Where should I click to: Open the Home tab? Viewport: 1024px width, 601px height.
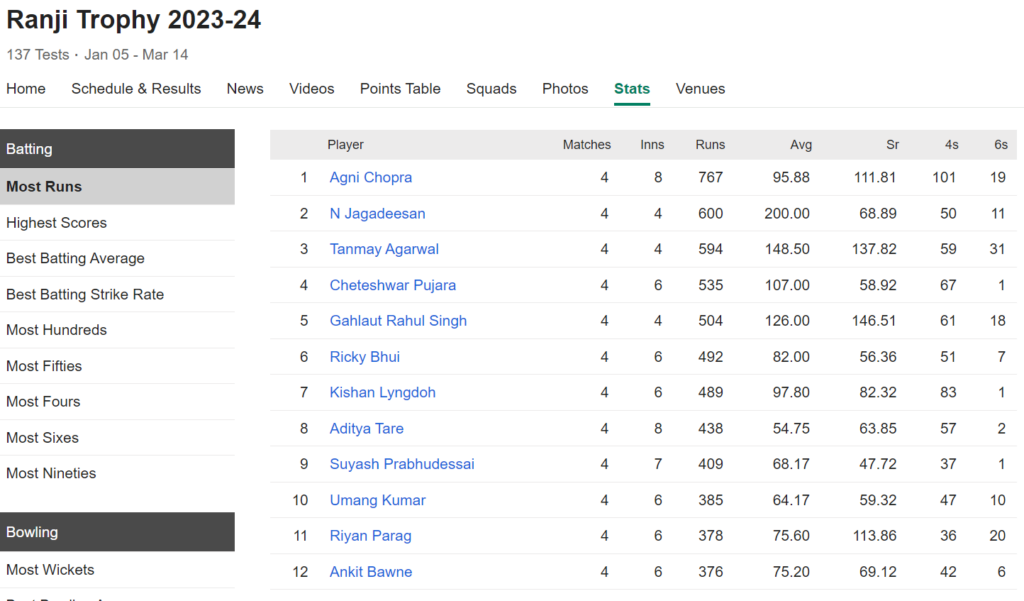26,89
